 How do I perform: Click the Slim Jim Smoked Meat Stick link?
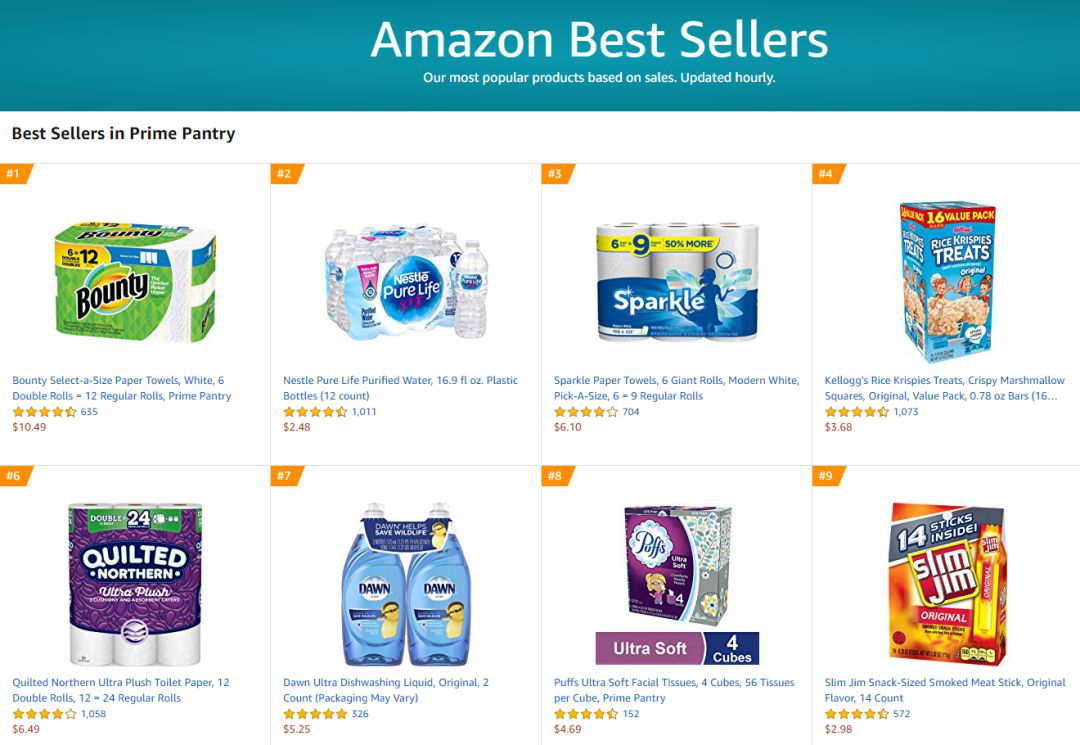point(944,690)
